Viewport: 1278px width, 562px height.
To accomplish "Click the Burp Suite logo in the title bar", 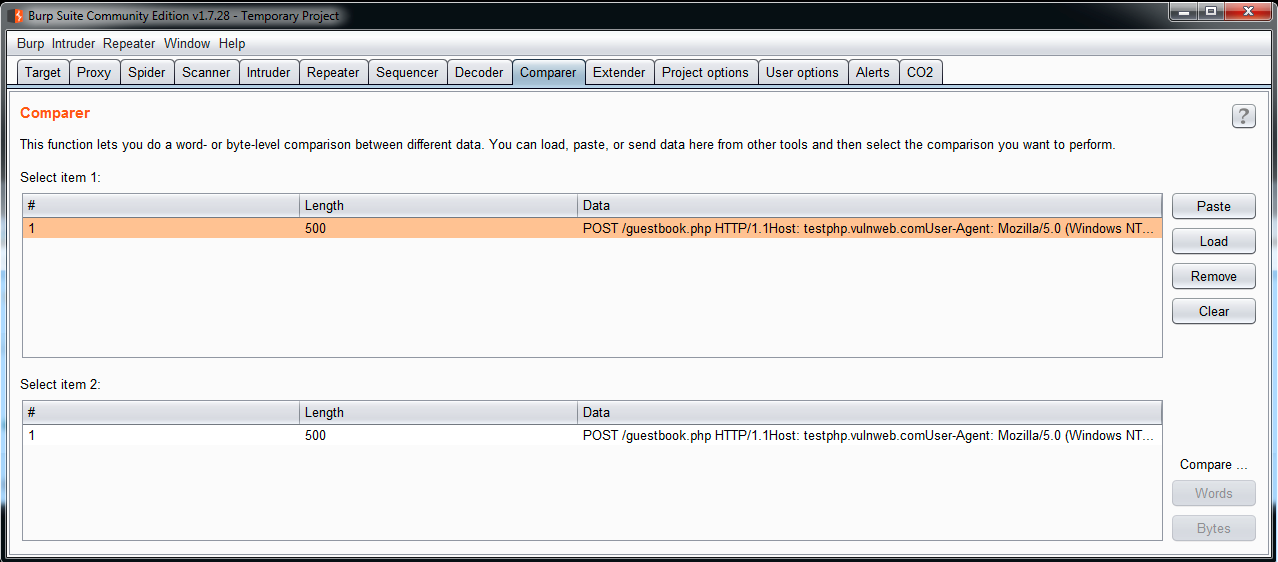I will pyautogui.click(x=15, y=15).
